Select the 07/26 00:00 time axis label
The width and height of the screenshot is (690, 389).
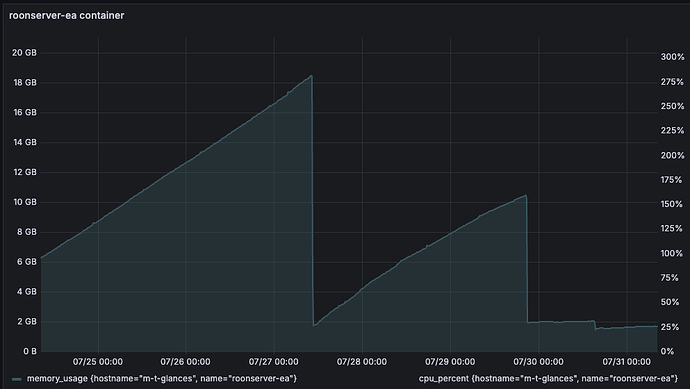click(x=185, y=362)
